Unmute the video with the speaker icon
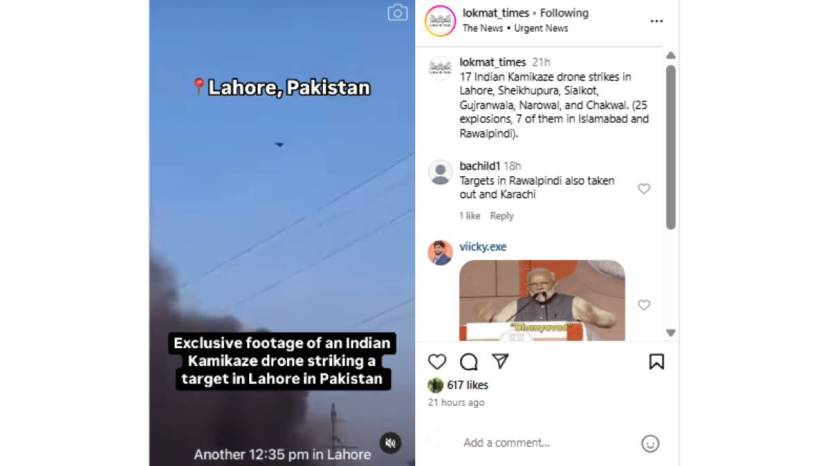The image size is (830, 466). click(391, 443)
